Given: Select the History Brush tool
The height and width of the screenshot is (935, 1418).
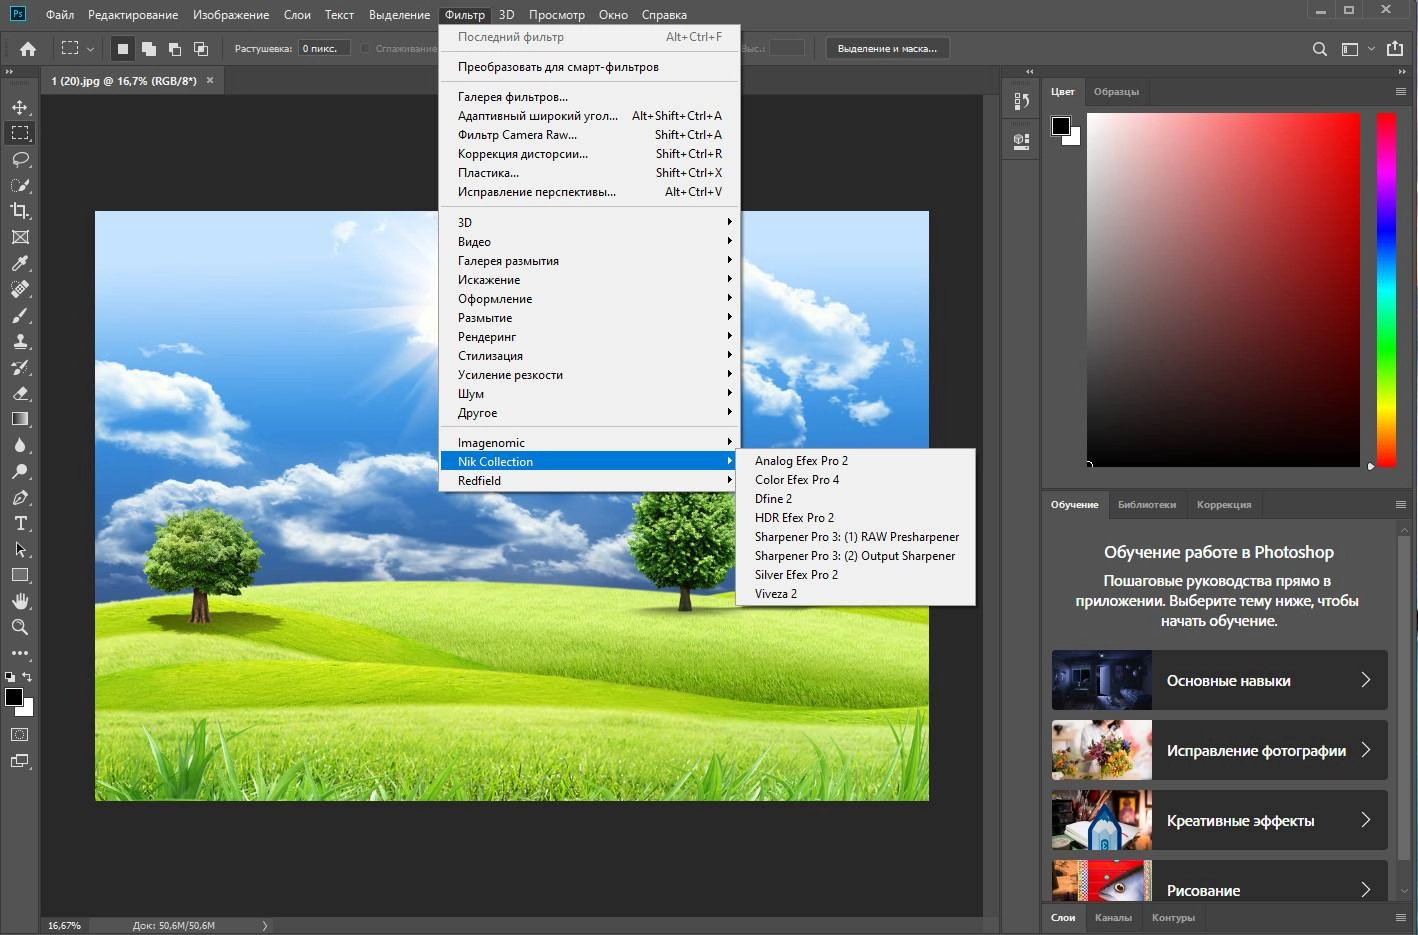Looking at the screenshot, I should (x=20, y=367).
